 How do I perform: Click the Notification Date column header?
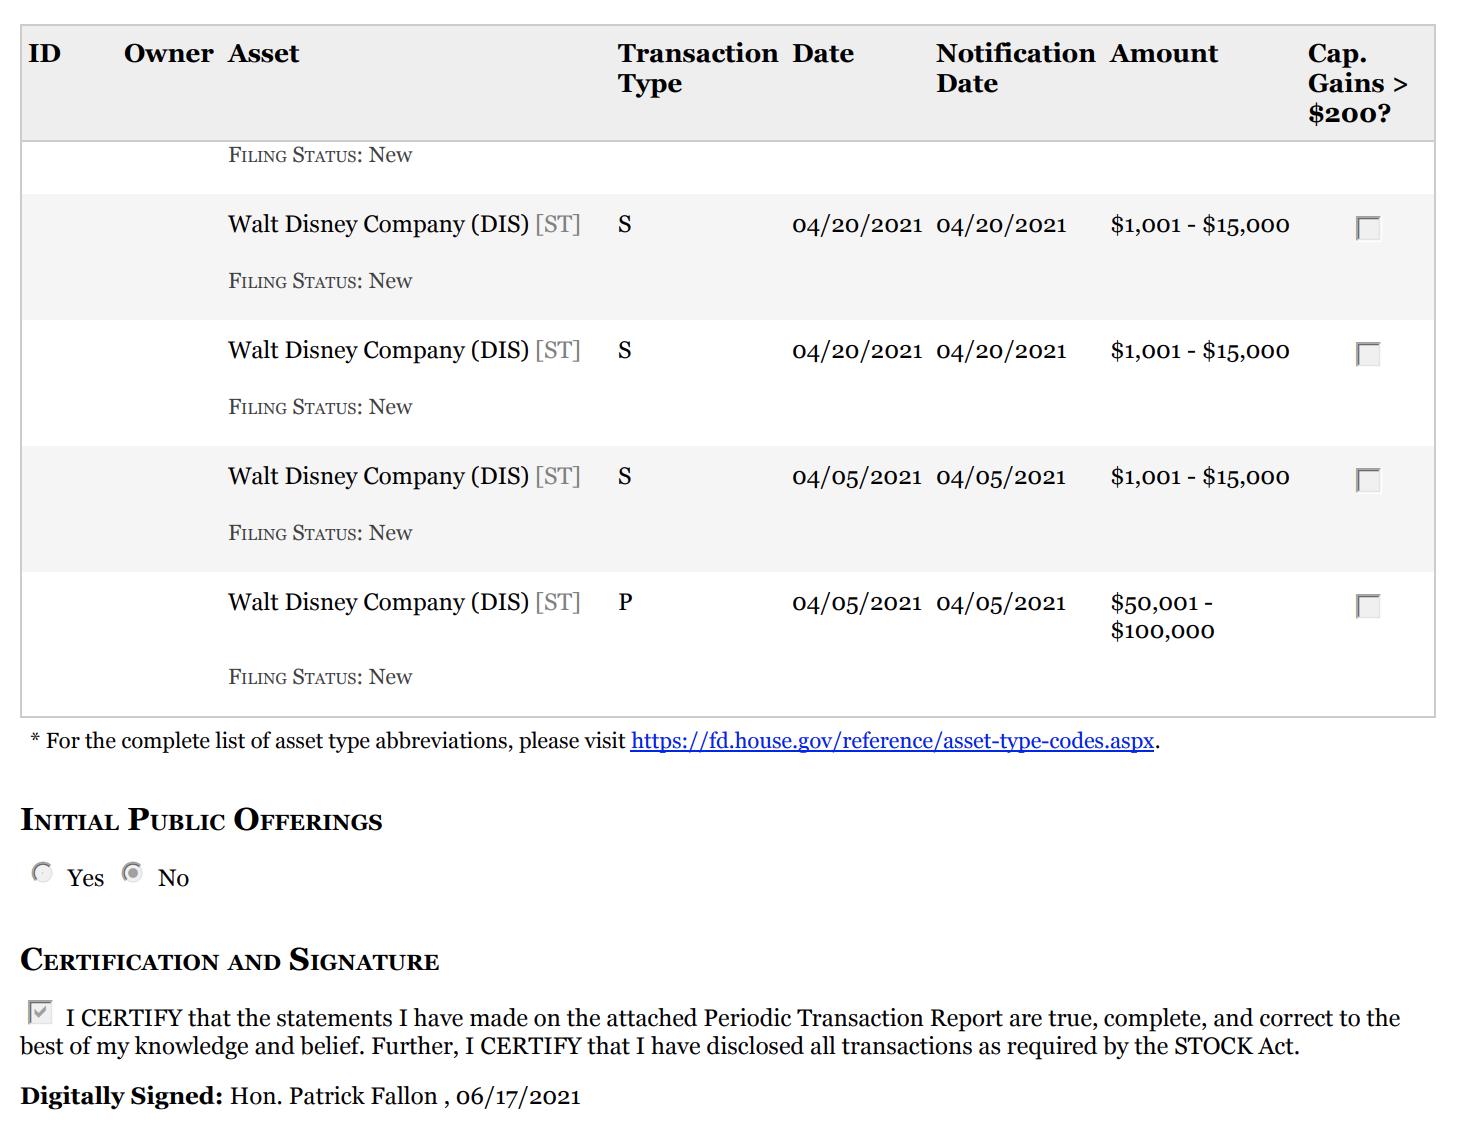tap(1014, 68)
